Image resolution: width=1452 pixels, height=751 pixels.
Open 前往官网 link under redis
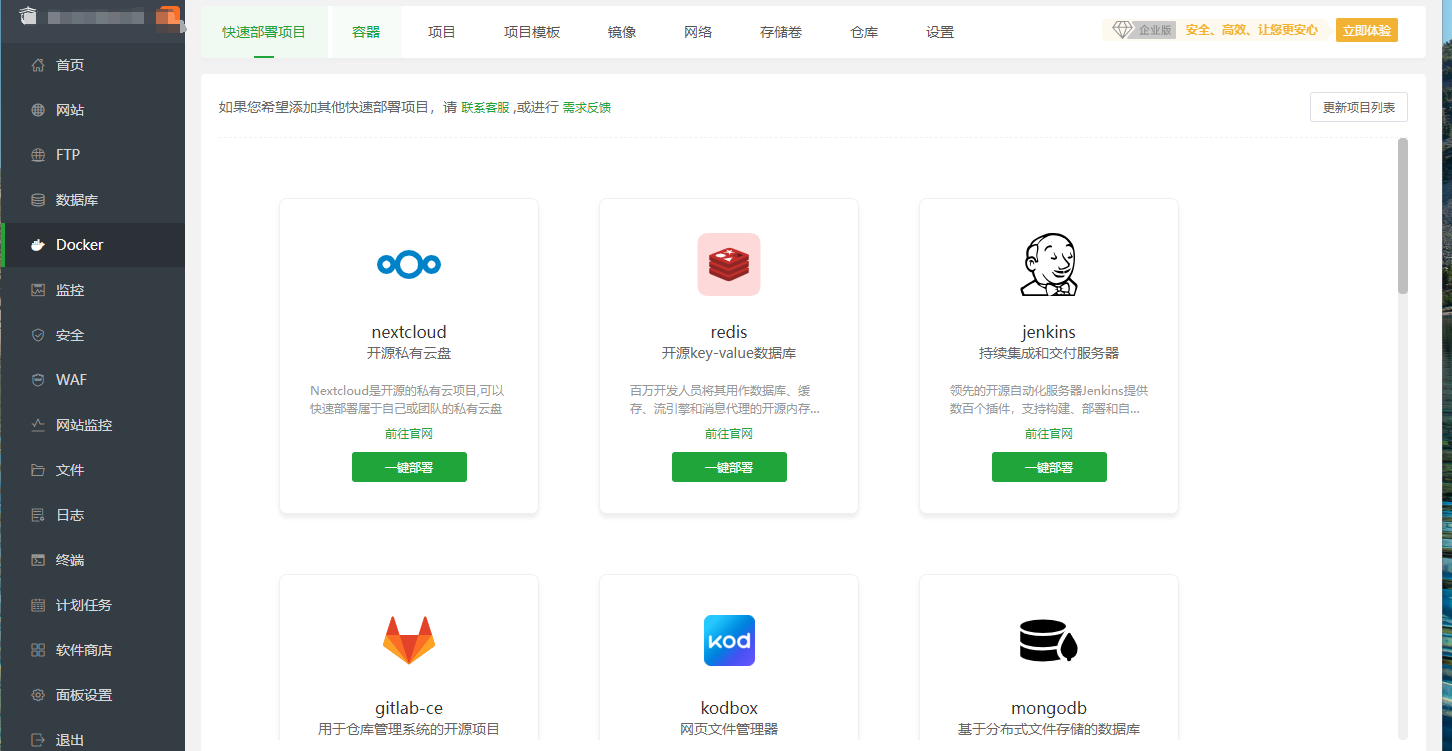click(729, 434)
